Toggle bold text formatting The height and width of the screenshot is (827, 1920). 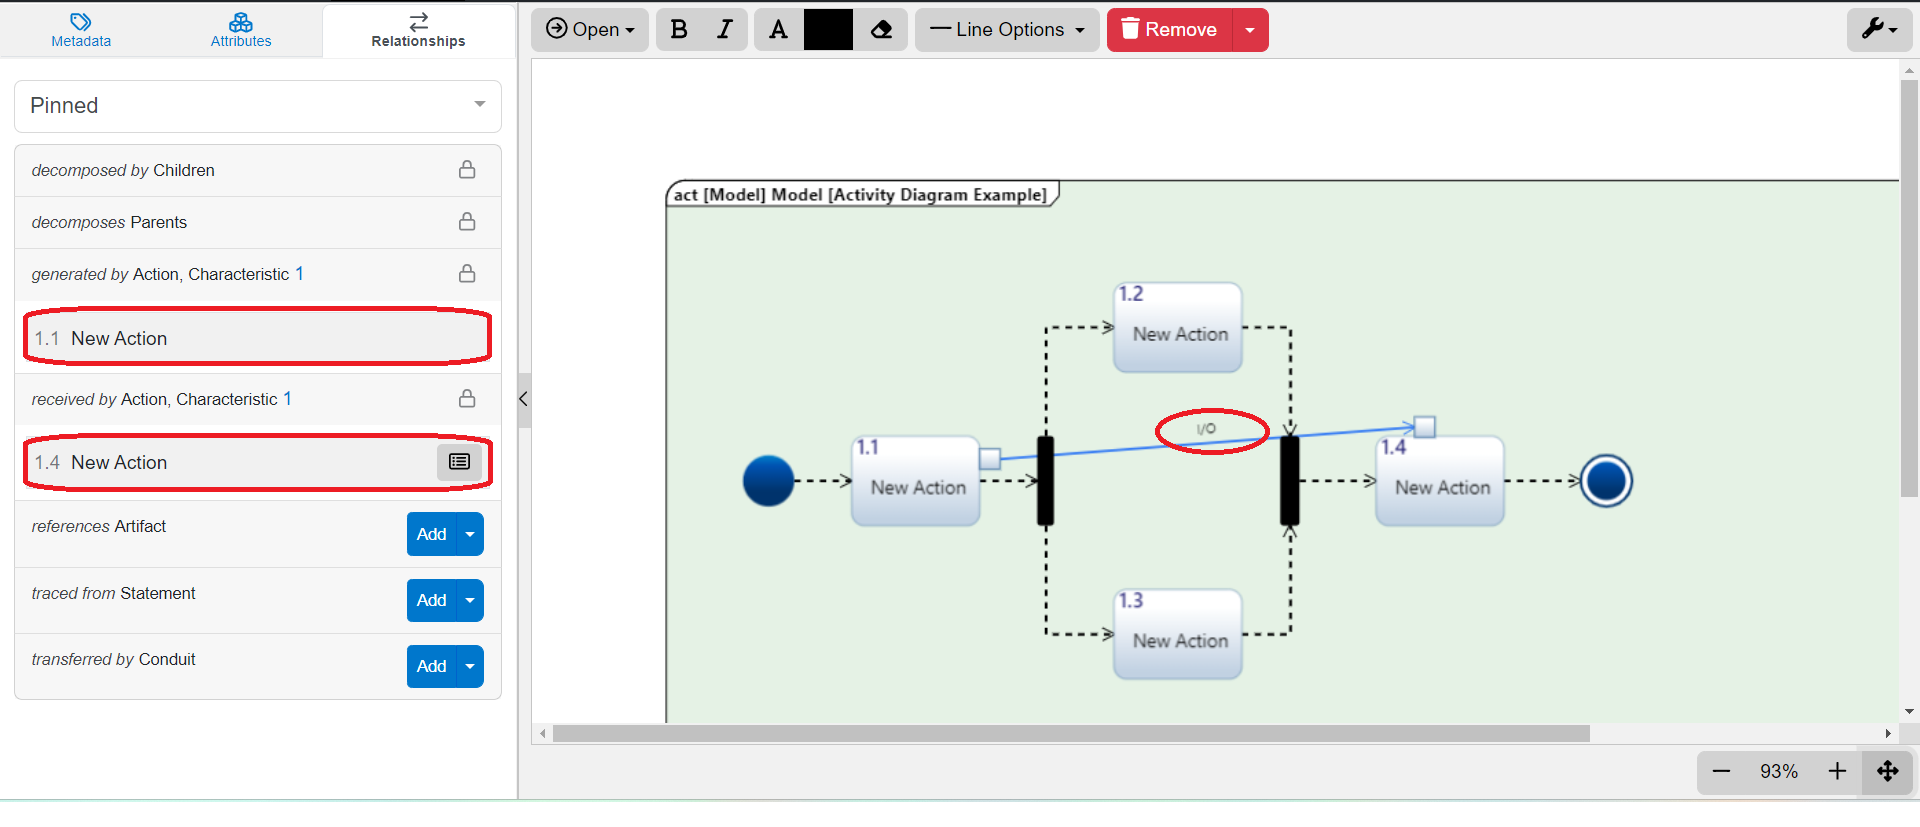pos(679,30)
